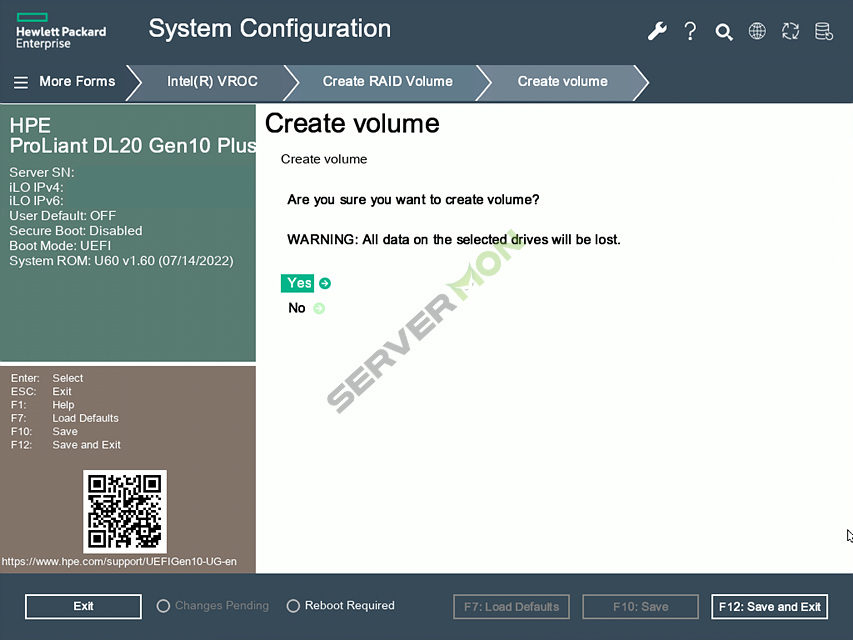Click the question mark help icon
Screen dimensions: 853x640
pos(690,31)
